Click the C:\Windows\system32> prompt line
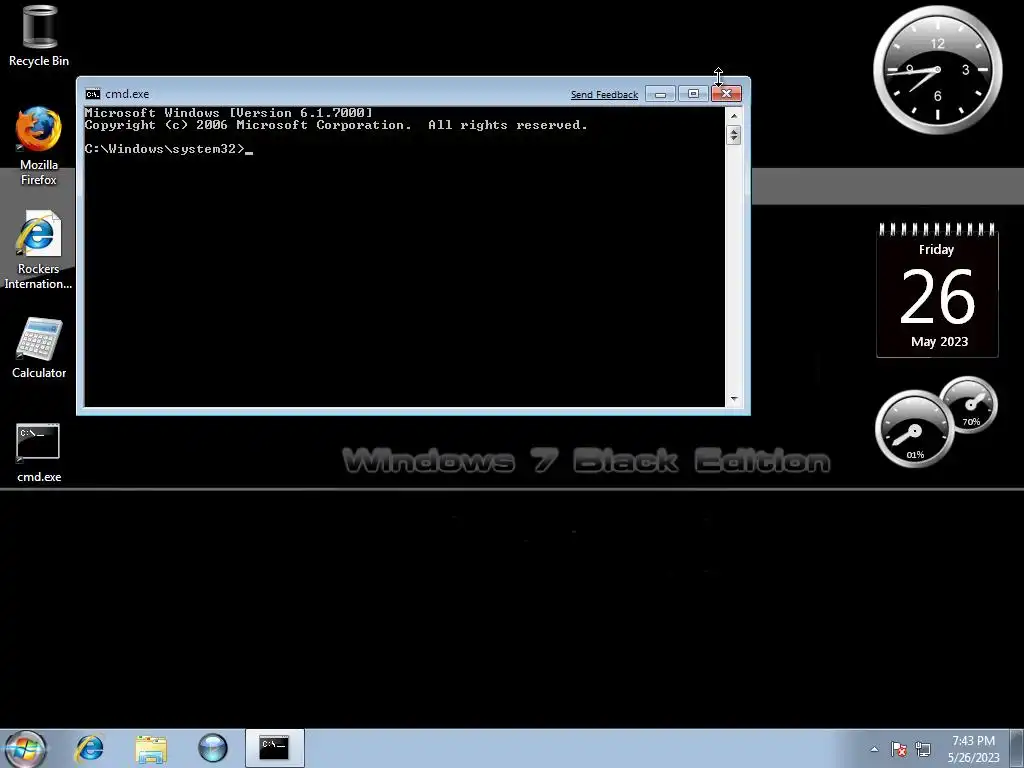1024x768 pixels. pyautogui.click(x=168, y=149)
